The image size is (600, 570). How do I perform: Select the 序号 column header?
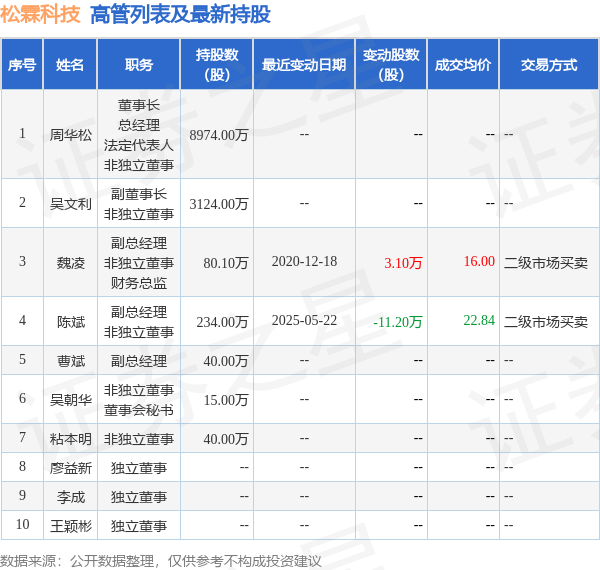pyautogui.click(x=22, y=65)
